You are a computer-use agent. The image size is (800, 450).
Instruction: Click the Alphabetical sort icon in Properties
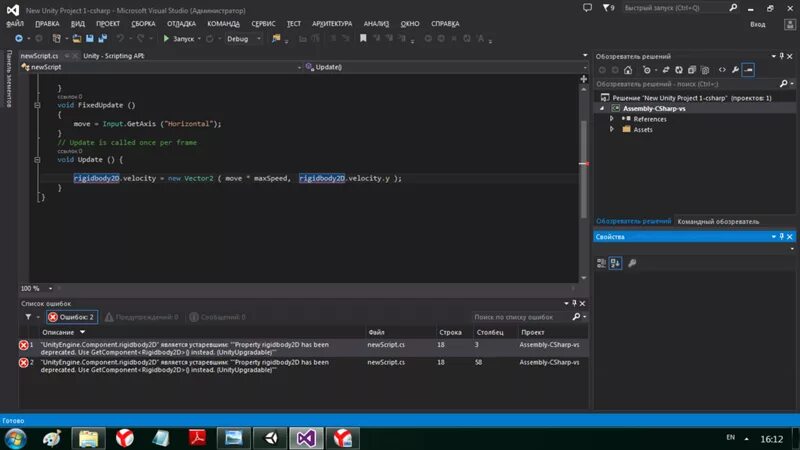coord(615,263)
